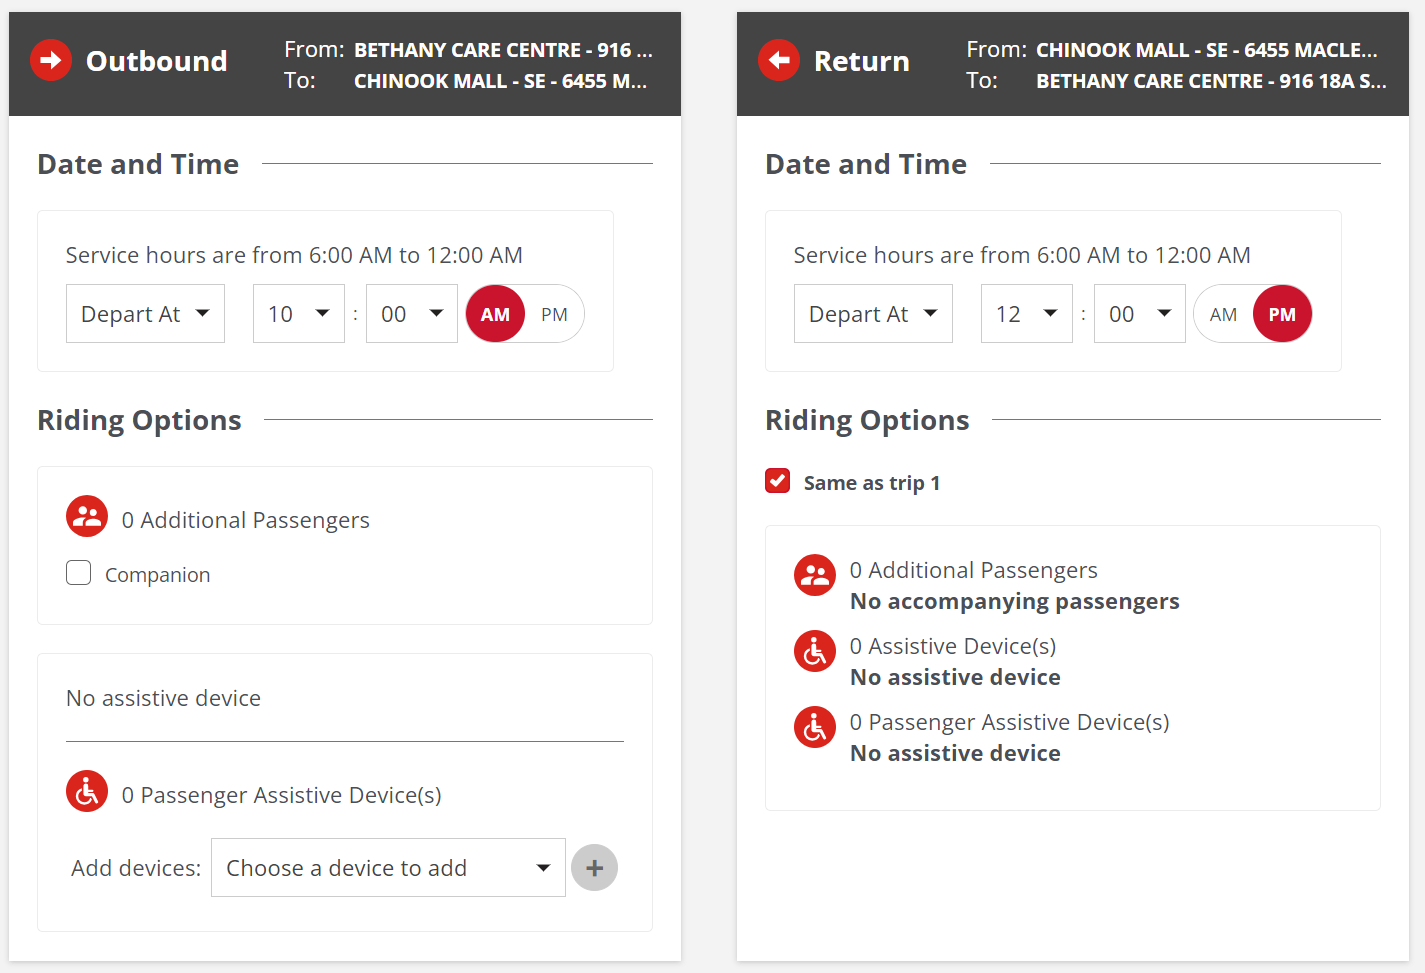Open the return Depart At dropdown

click(x=873, y=314)
